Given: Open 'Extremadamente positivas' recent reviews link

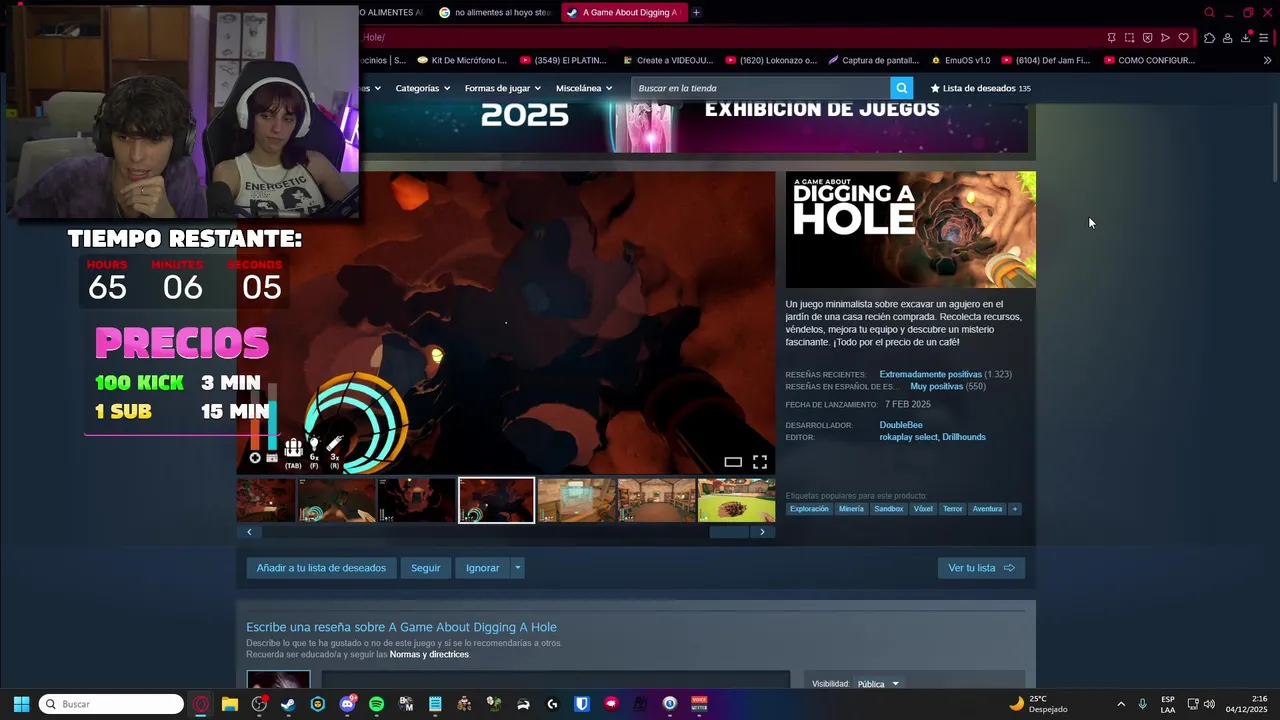Looking at the screenshot, I should click(x=930, y=374).
